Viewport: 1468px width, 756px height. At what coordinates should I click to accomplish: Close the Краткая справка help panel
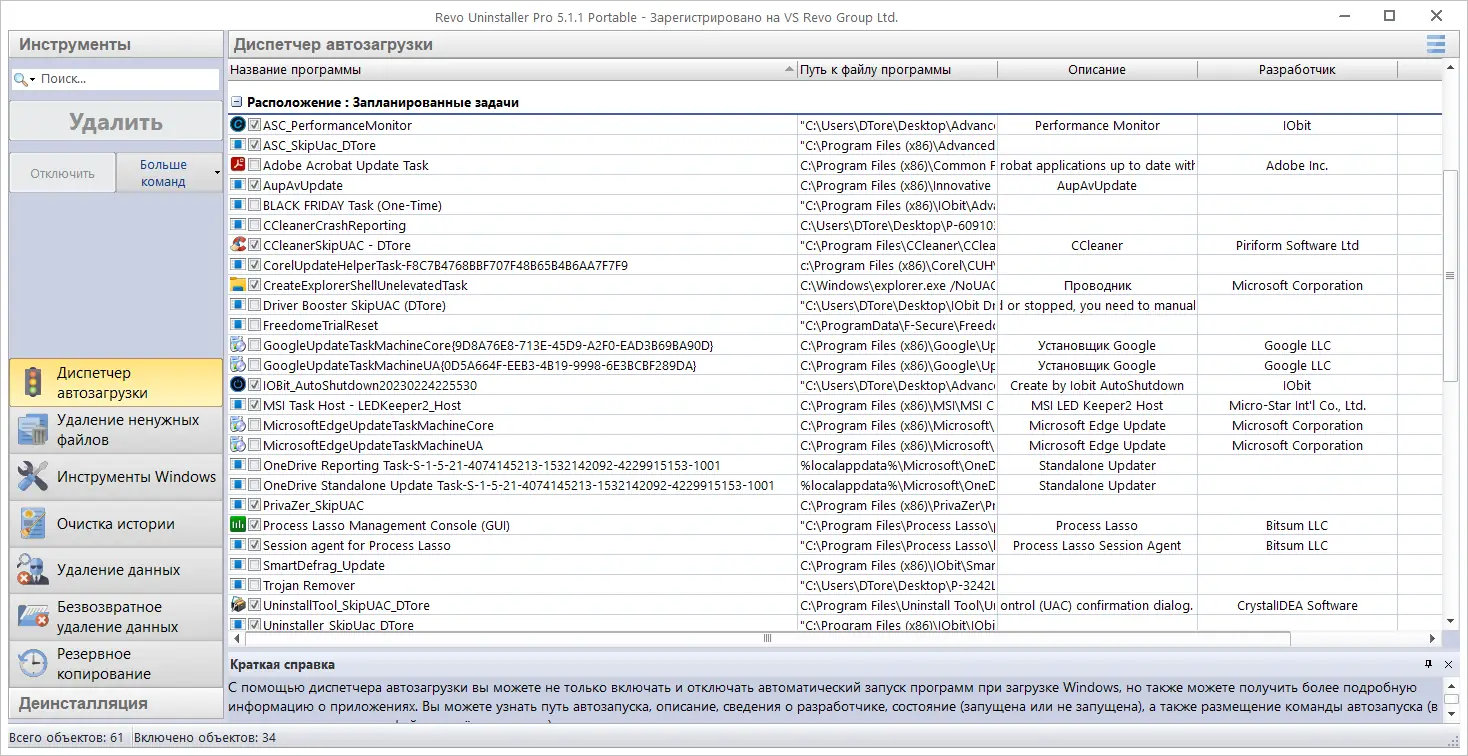point(1448,664)
